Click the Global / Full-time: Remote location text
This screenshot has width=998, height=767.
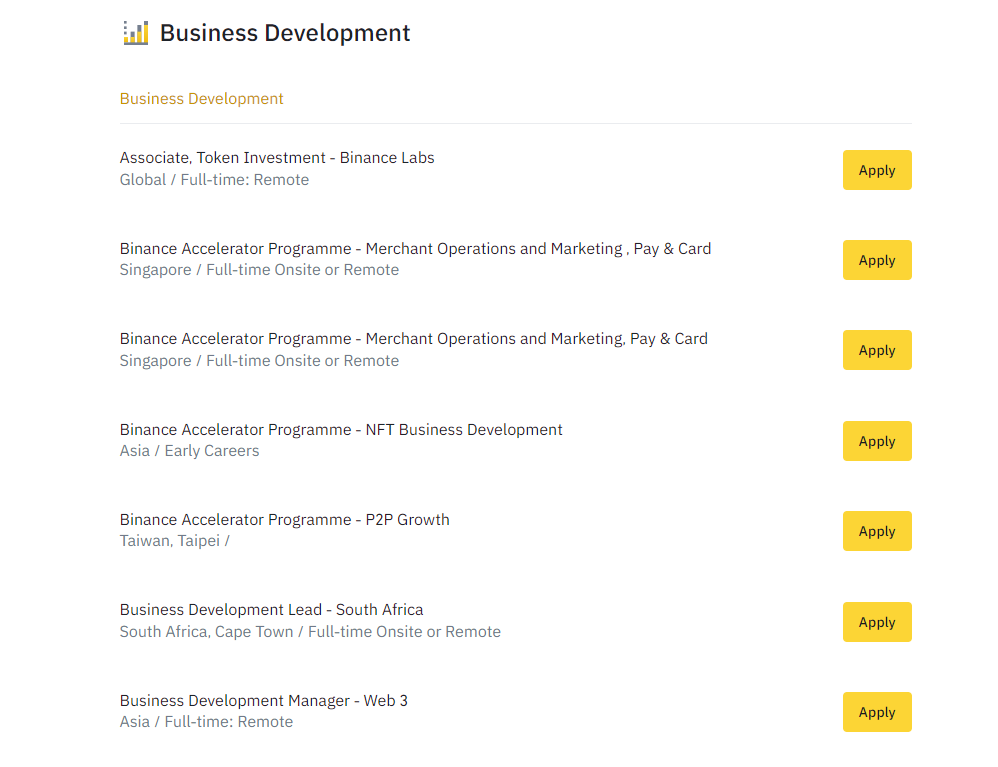(x=214, y=180)
